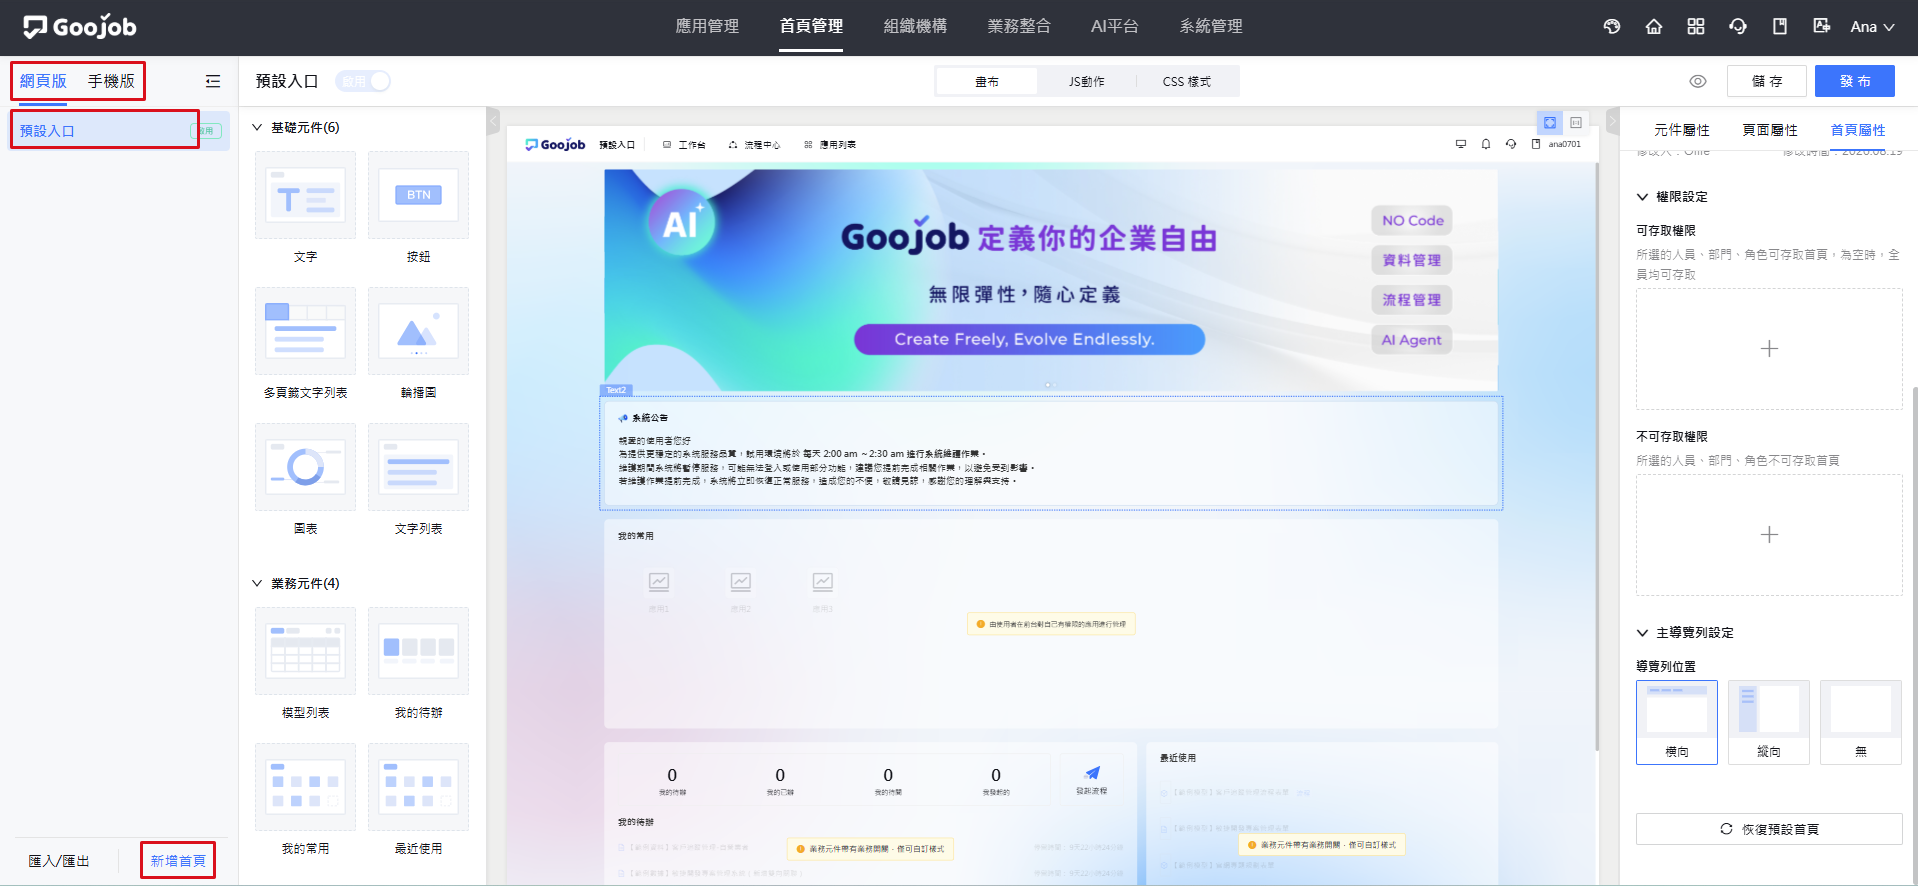Add members in 不可存取權限 plus box

pos(1769,535)
